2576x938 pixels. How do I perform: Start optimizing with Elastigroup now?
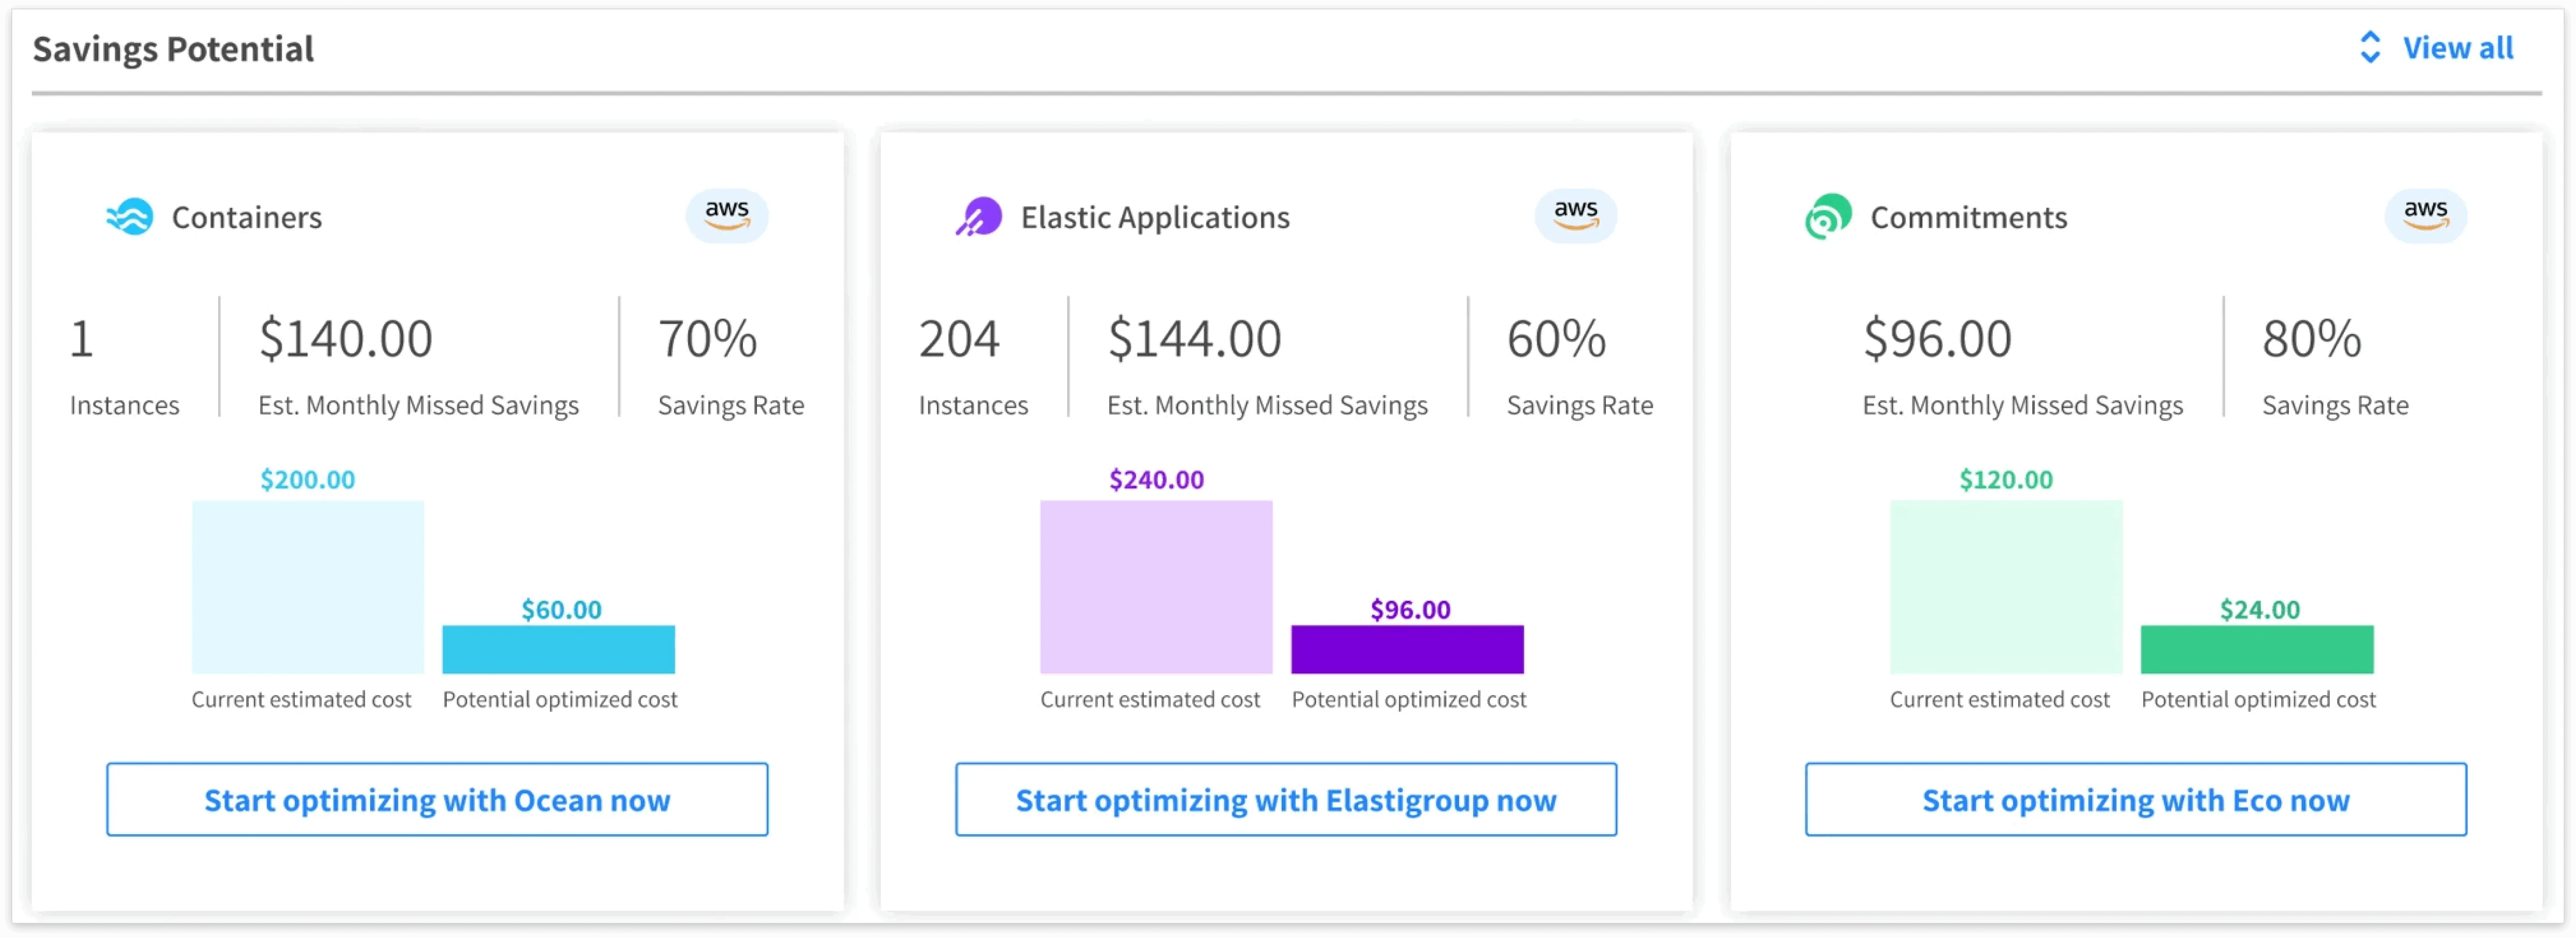coord(1286,800)
